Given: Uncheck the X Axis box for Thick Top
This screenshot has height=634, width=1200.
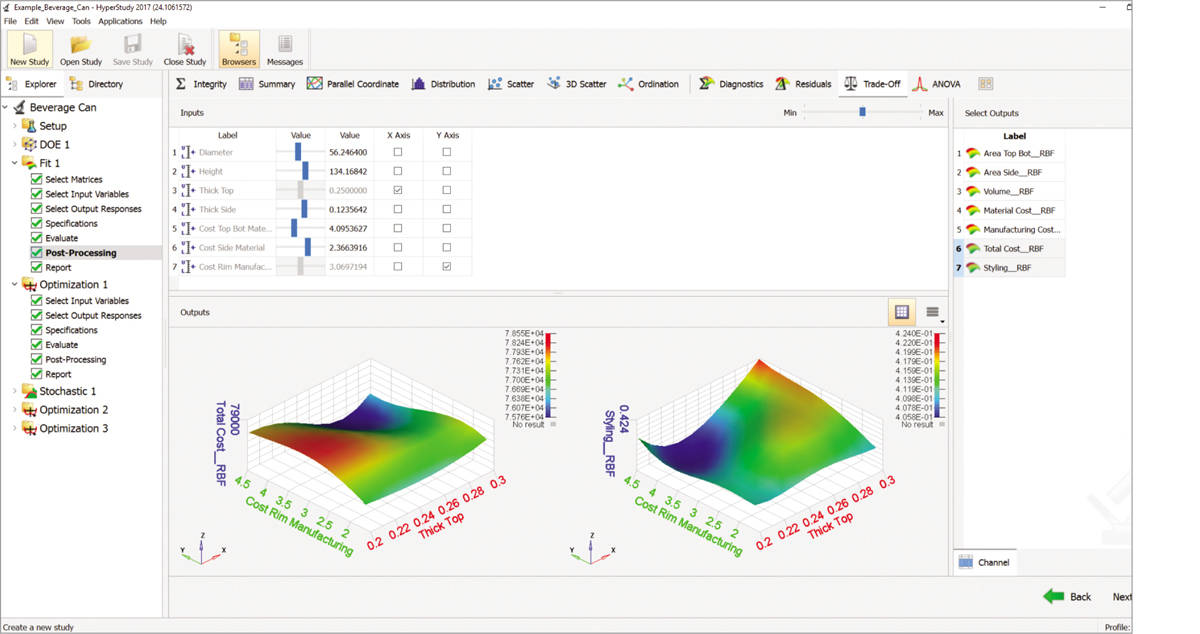Looking at the screenshot, I should click(x=398, y=190).
